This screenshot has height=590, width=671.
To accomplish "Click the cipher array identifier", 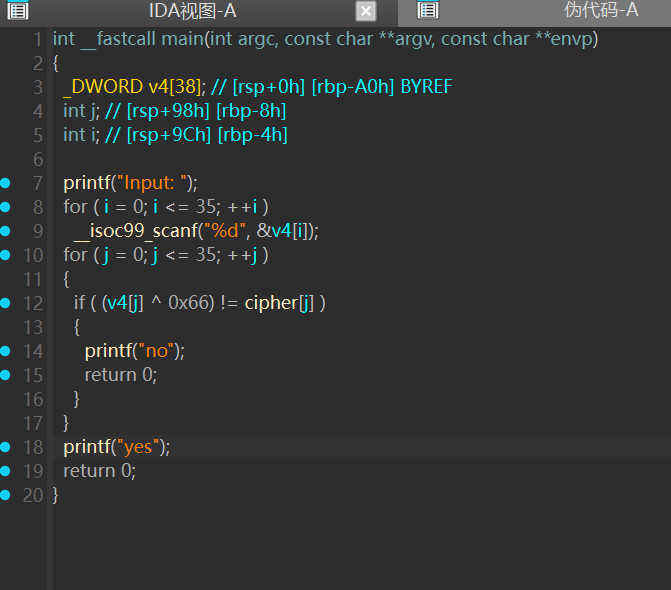I will click(x=271, y=303).
